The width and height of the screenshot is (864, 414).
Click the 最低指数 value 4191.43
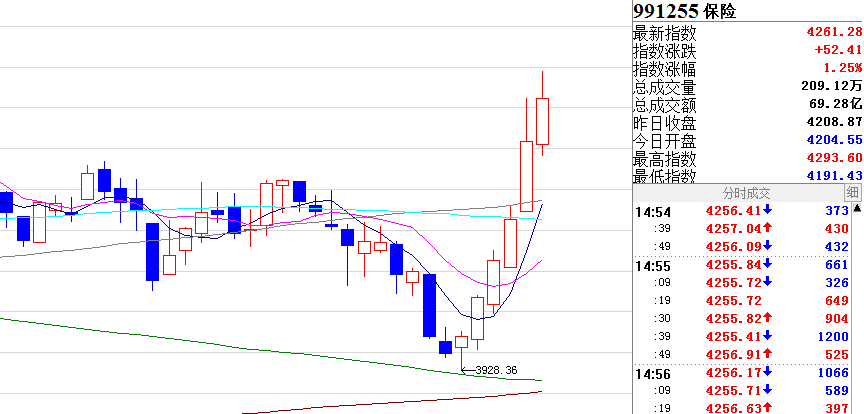pyautogui.click(x=834, y=176)
